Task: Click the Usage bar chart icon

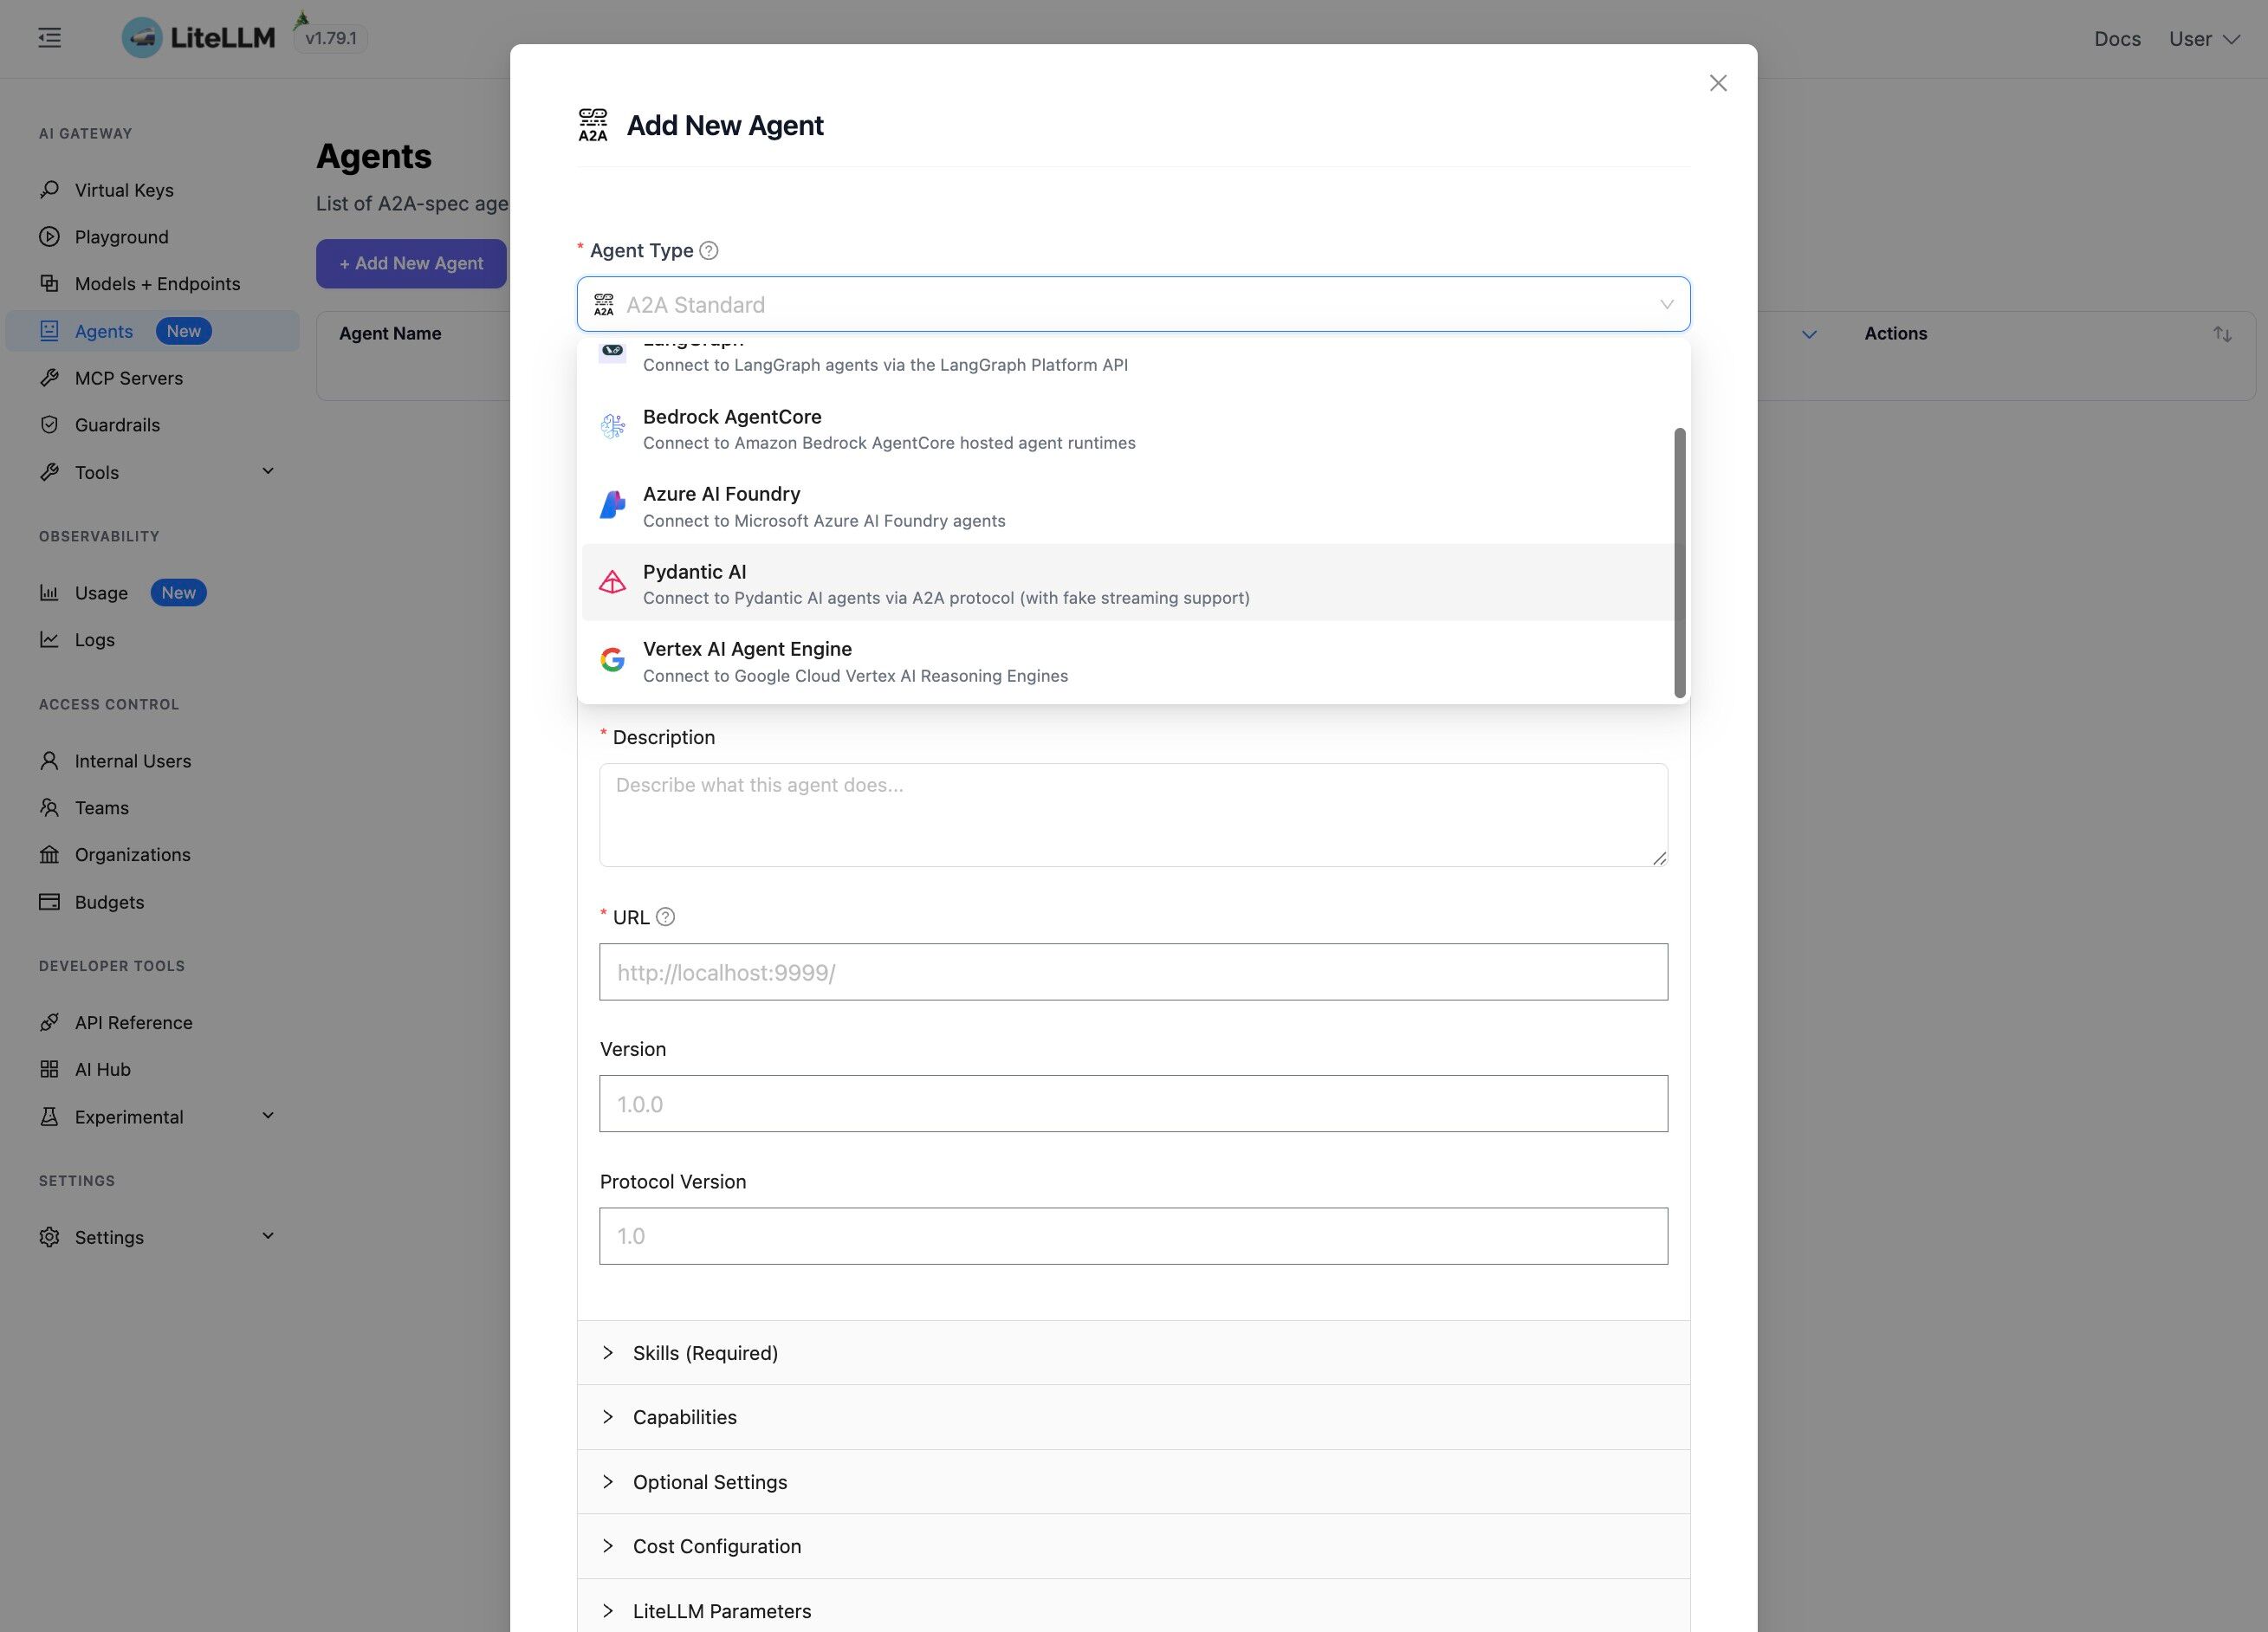Action: tap(49, 593)
